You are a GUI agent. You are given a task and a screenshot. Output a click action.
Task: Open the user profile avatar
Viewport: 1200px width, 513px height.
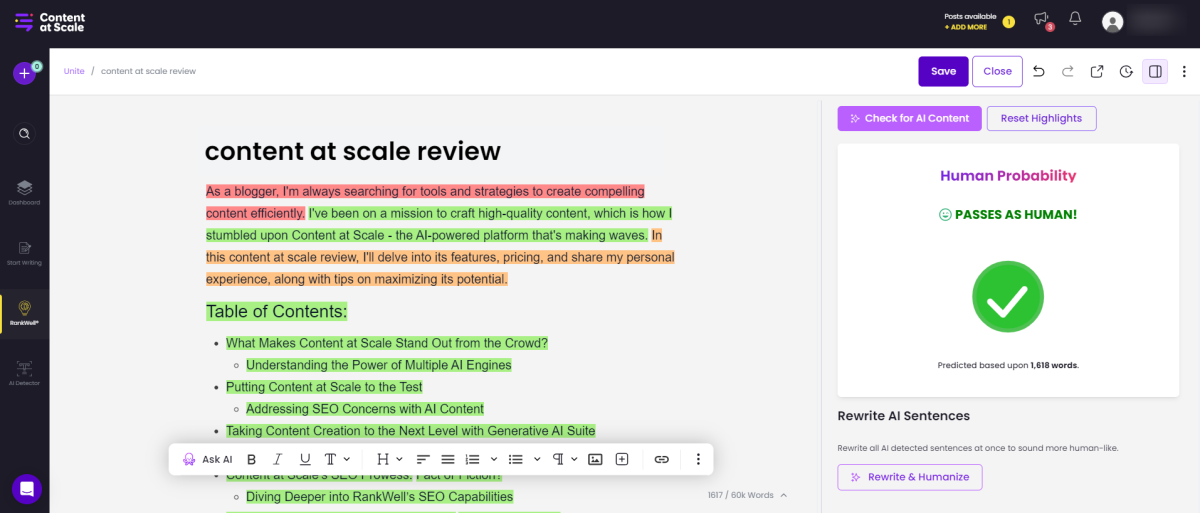pyautogui.click(x=1112, y=21)
